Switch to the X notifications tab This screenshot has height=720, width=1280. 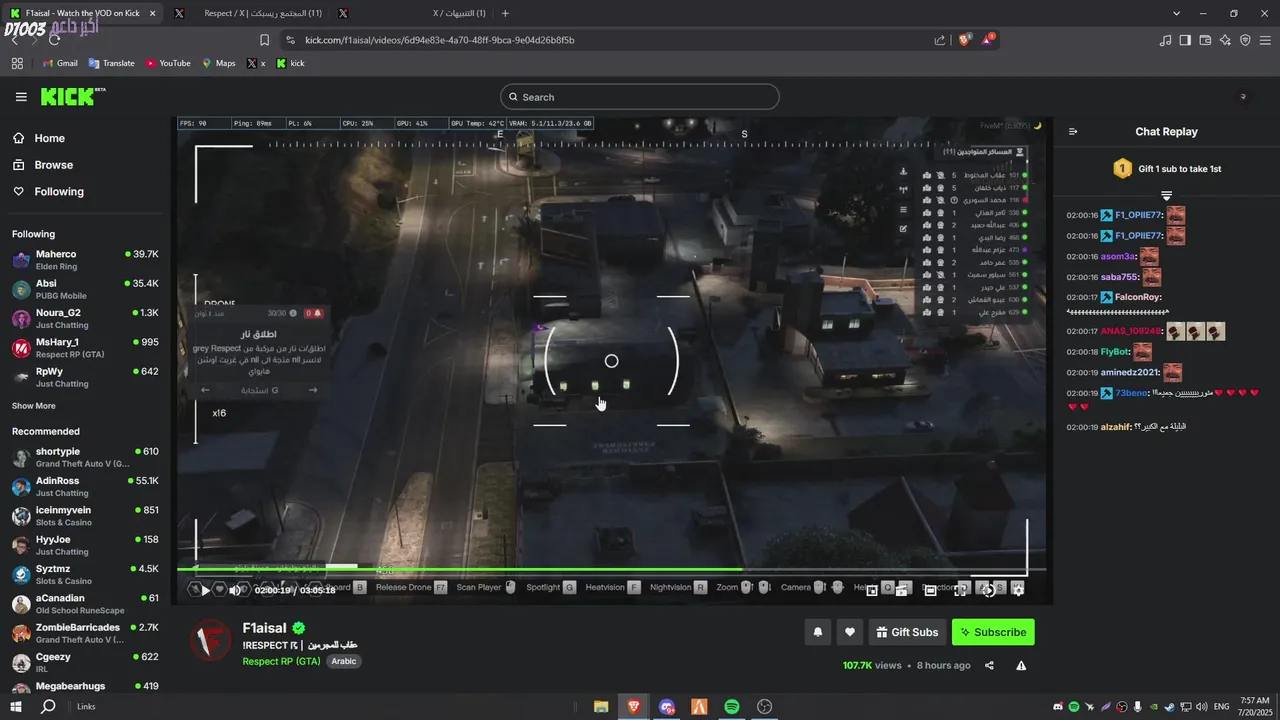(x=412, y=13)
